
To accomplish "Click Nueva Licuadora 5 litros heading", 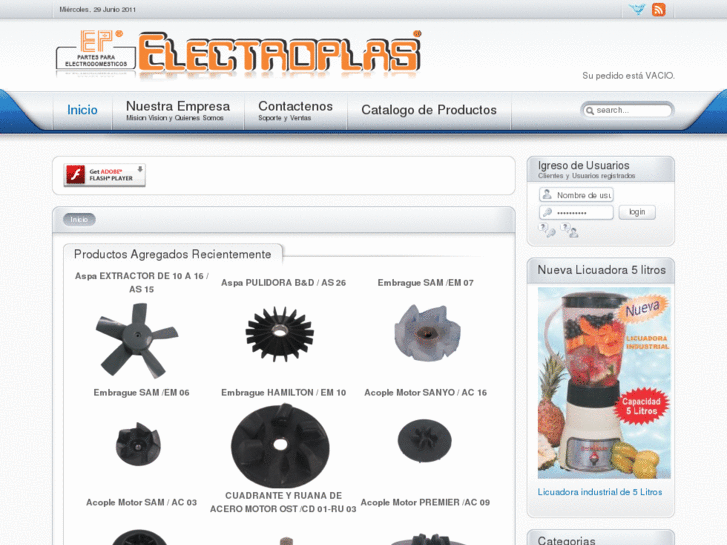I will pos(601,270).
